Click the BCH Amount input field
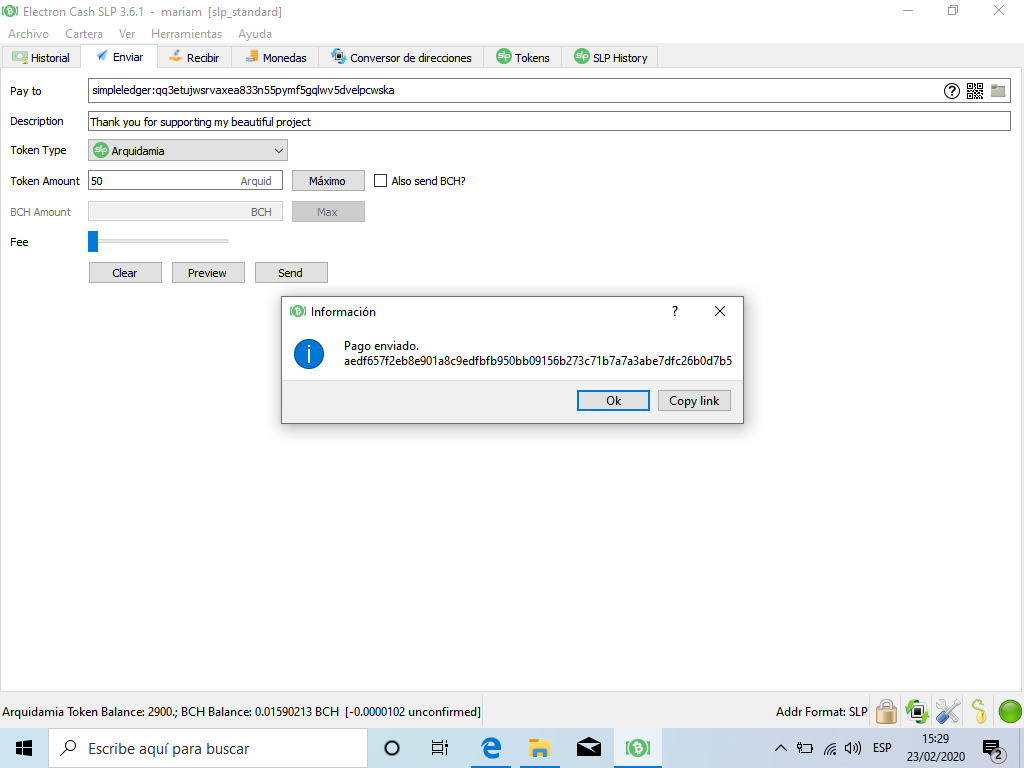The width and height of the screenshot is (1024, 768). point(185,212)
